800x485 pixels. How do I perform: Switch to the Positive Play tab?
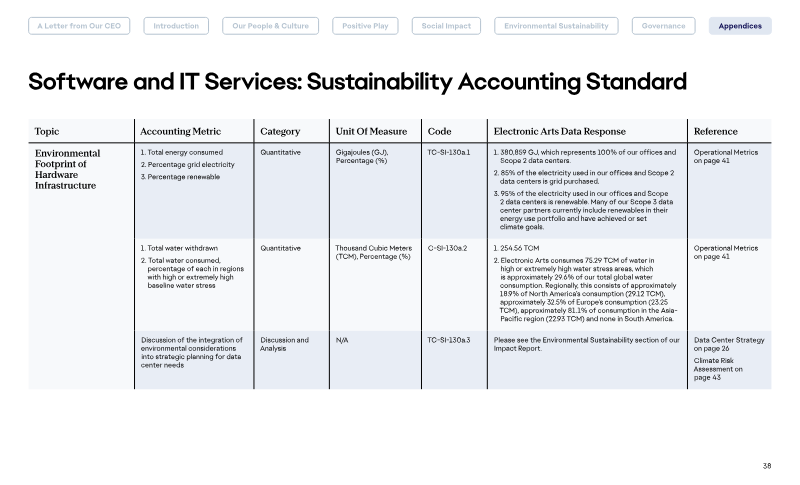click(365, 26)
